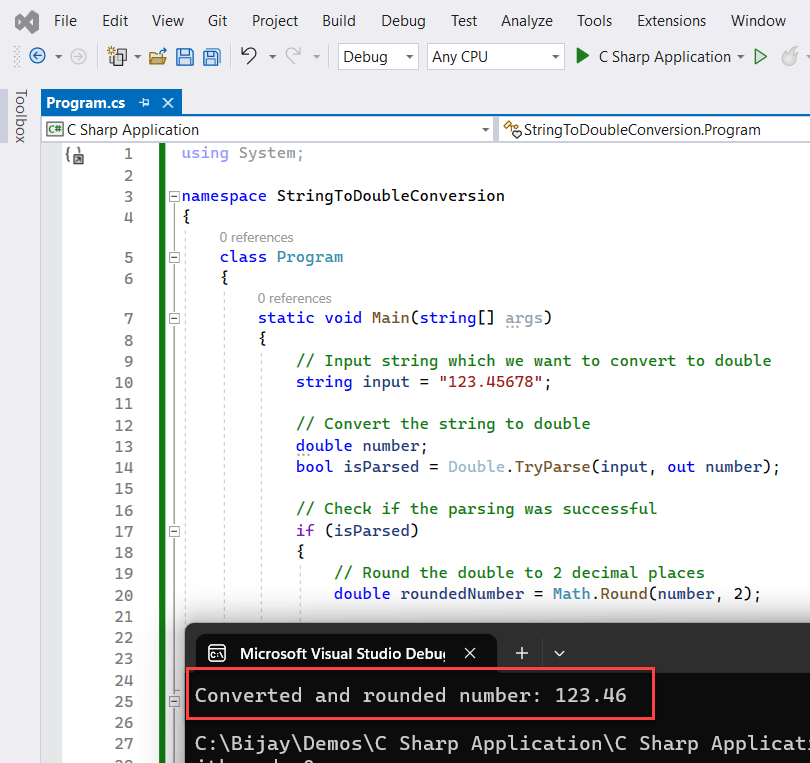Click the Save icon
The width and height of the screenshot is (810, 763).
185,57
